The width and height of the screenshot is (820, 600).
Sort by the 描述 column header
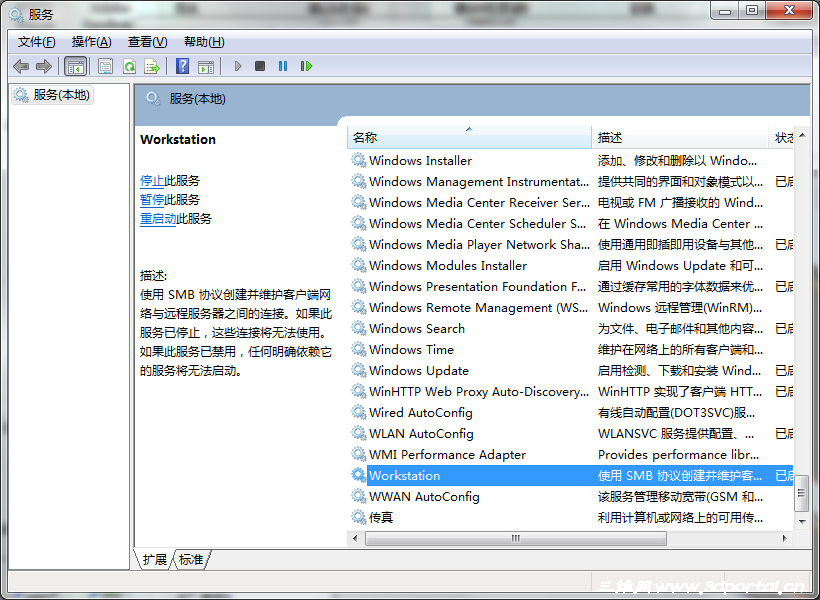pyautogui.click(x=680, y=138)
